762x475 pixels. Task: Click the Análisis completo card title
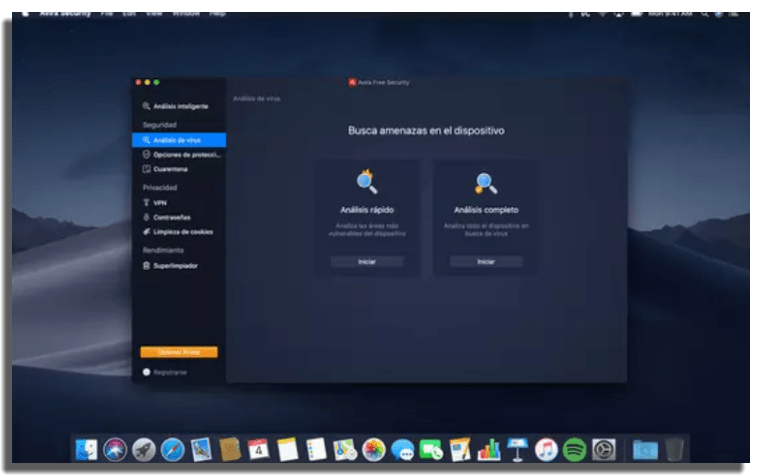[486, 210]
